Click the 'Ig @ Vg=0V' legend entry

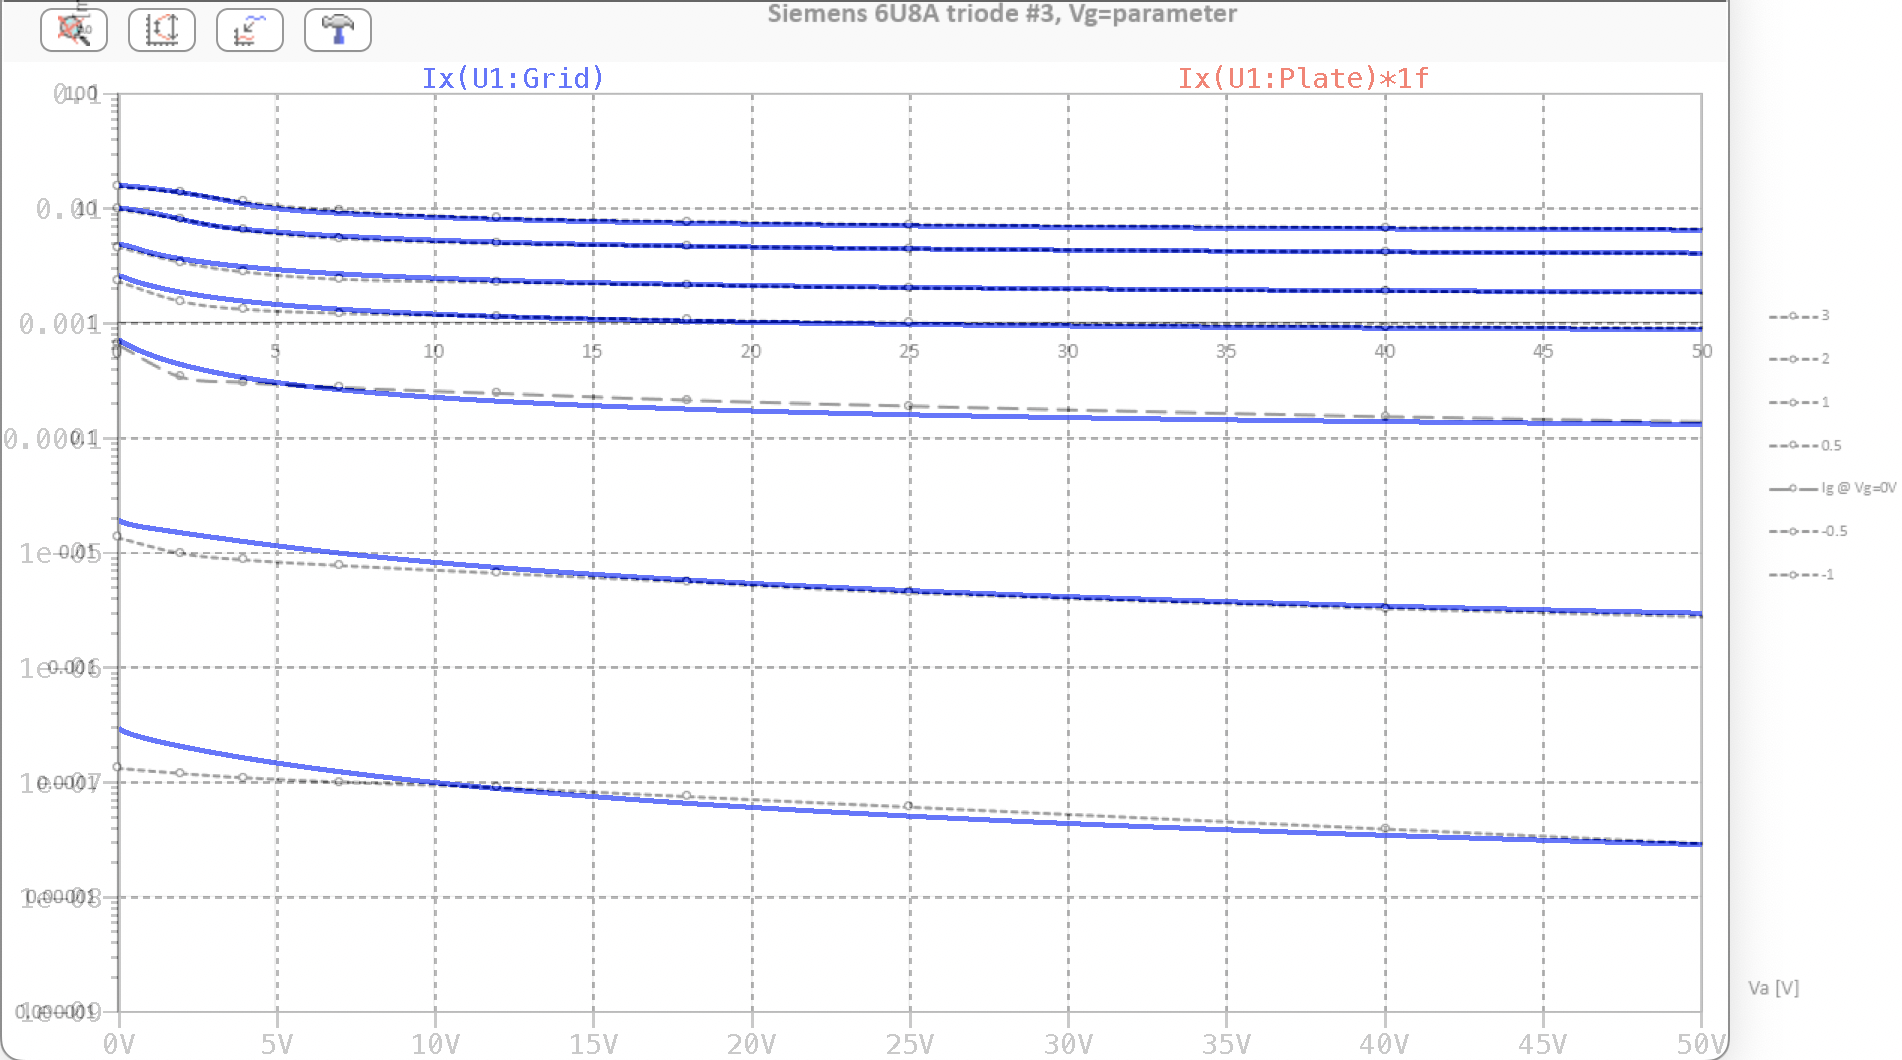point(1832,488)
